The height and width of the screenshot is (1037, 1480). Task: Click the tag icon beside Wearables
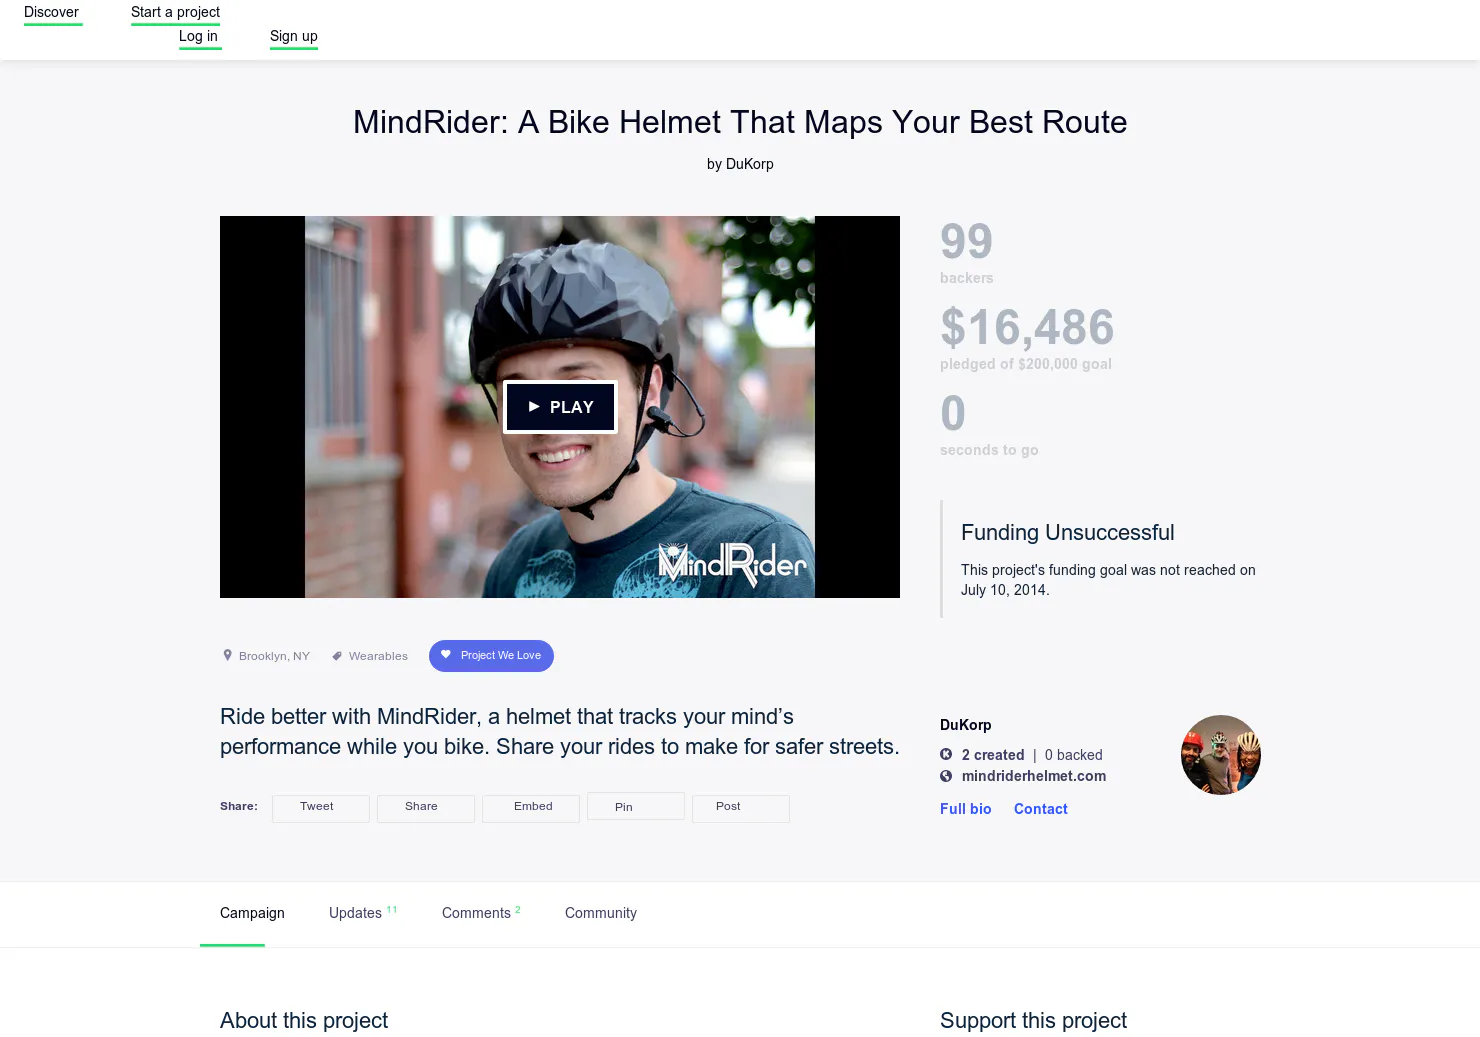(338, 656)
